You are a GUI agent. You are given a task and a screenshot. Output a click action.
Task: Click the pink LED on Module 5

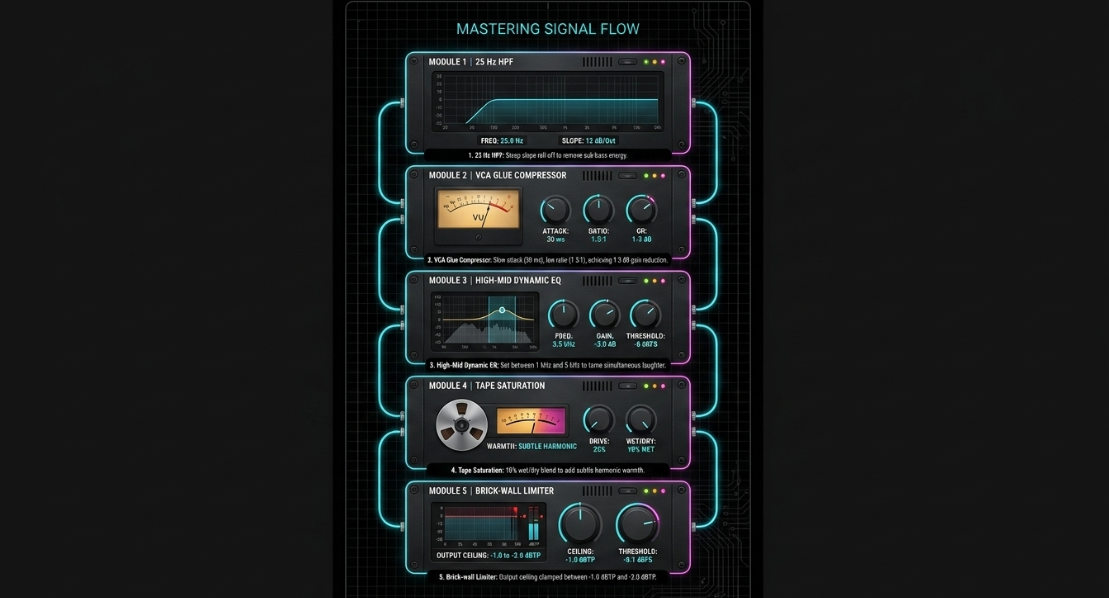coord(663,491)
